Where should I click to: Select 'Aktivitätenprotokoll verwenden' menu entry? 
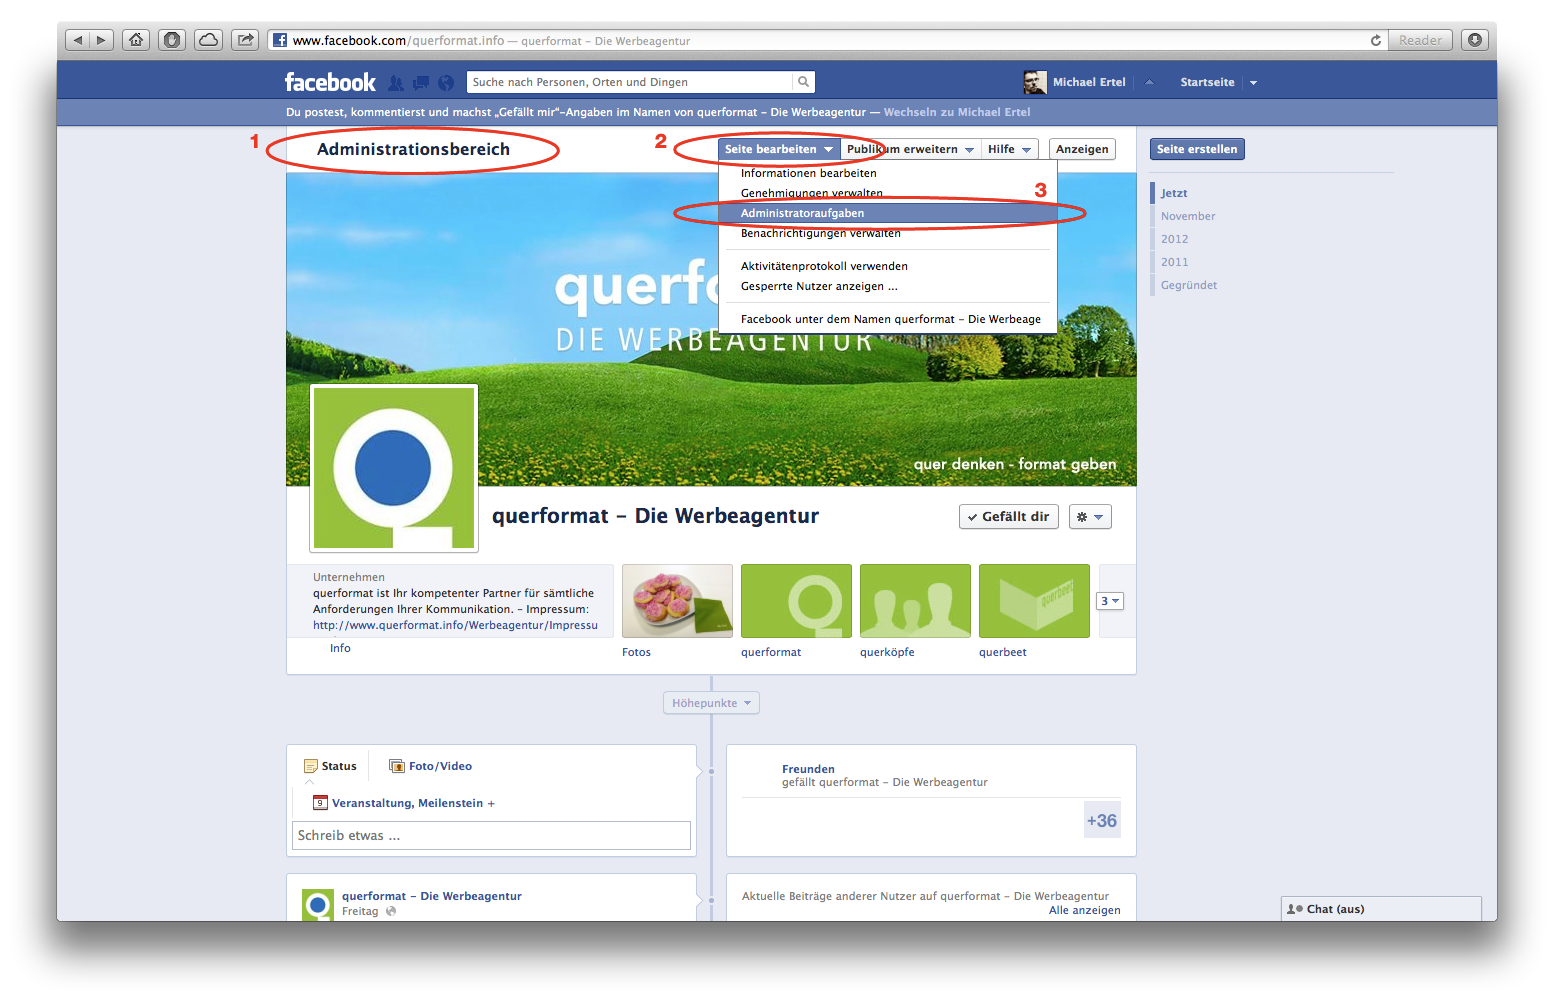888,266
